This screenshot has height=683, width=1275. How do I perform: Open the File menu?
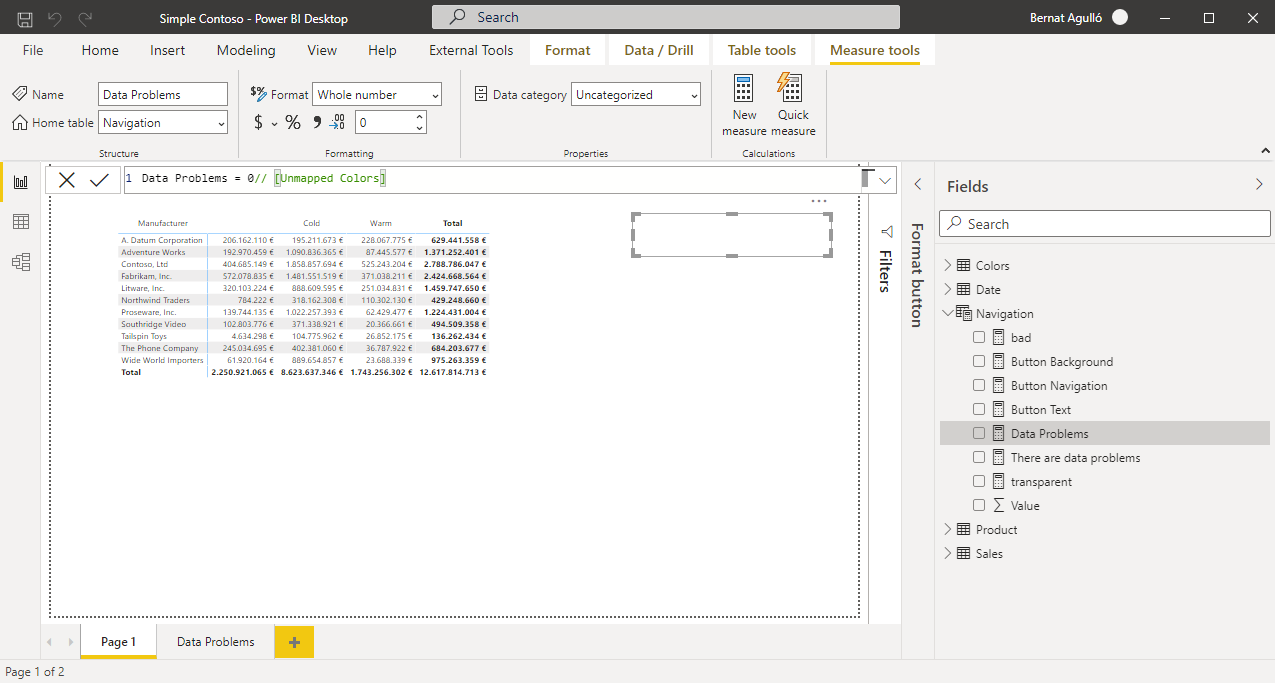tap(33, 50)
